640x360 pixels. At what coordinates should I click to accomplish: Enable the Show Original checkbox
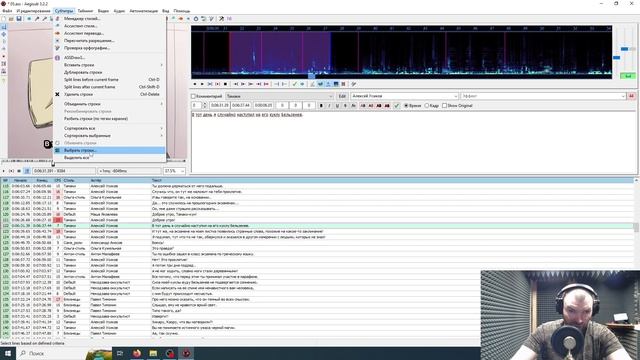coord(457,106)
